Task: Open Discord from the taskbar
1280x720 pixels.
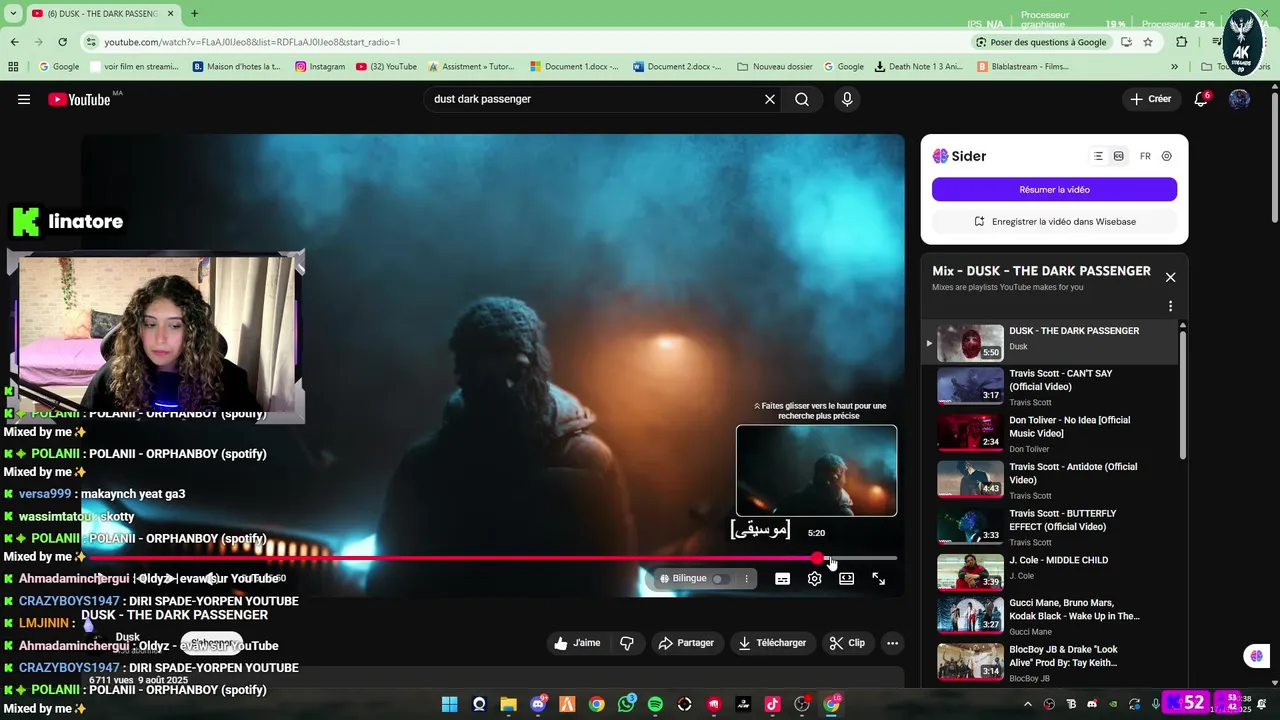Action: pos(538,704)
